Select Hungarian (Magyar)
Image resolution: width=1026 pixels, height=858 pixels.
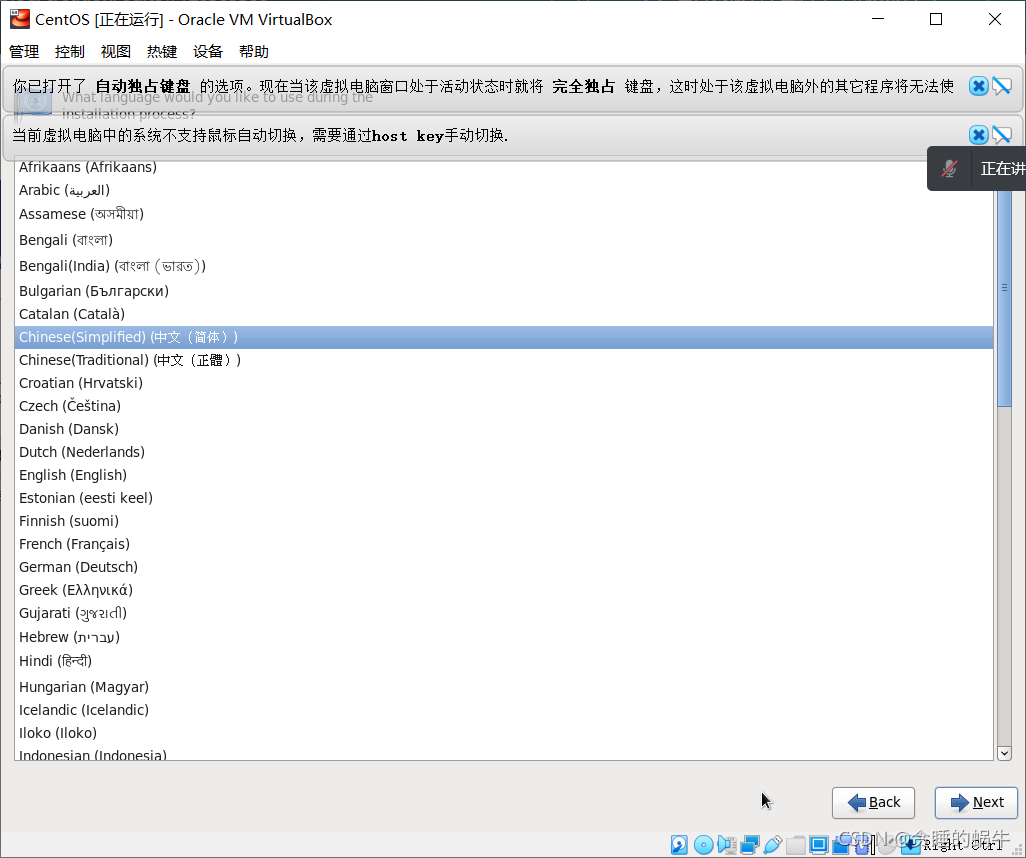tap(503, 687)
